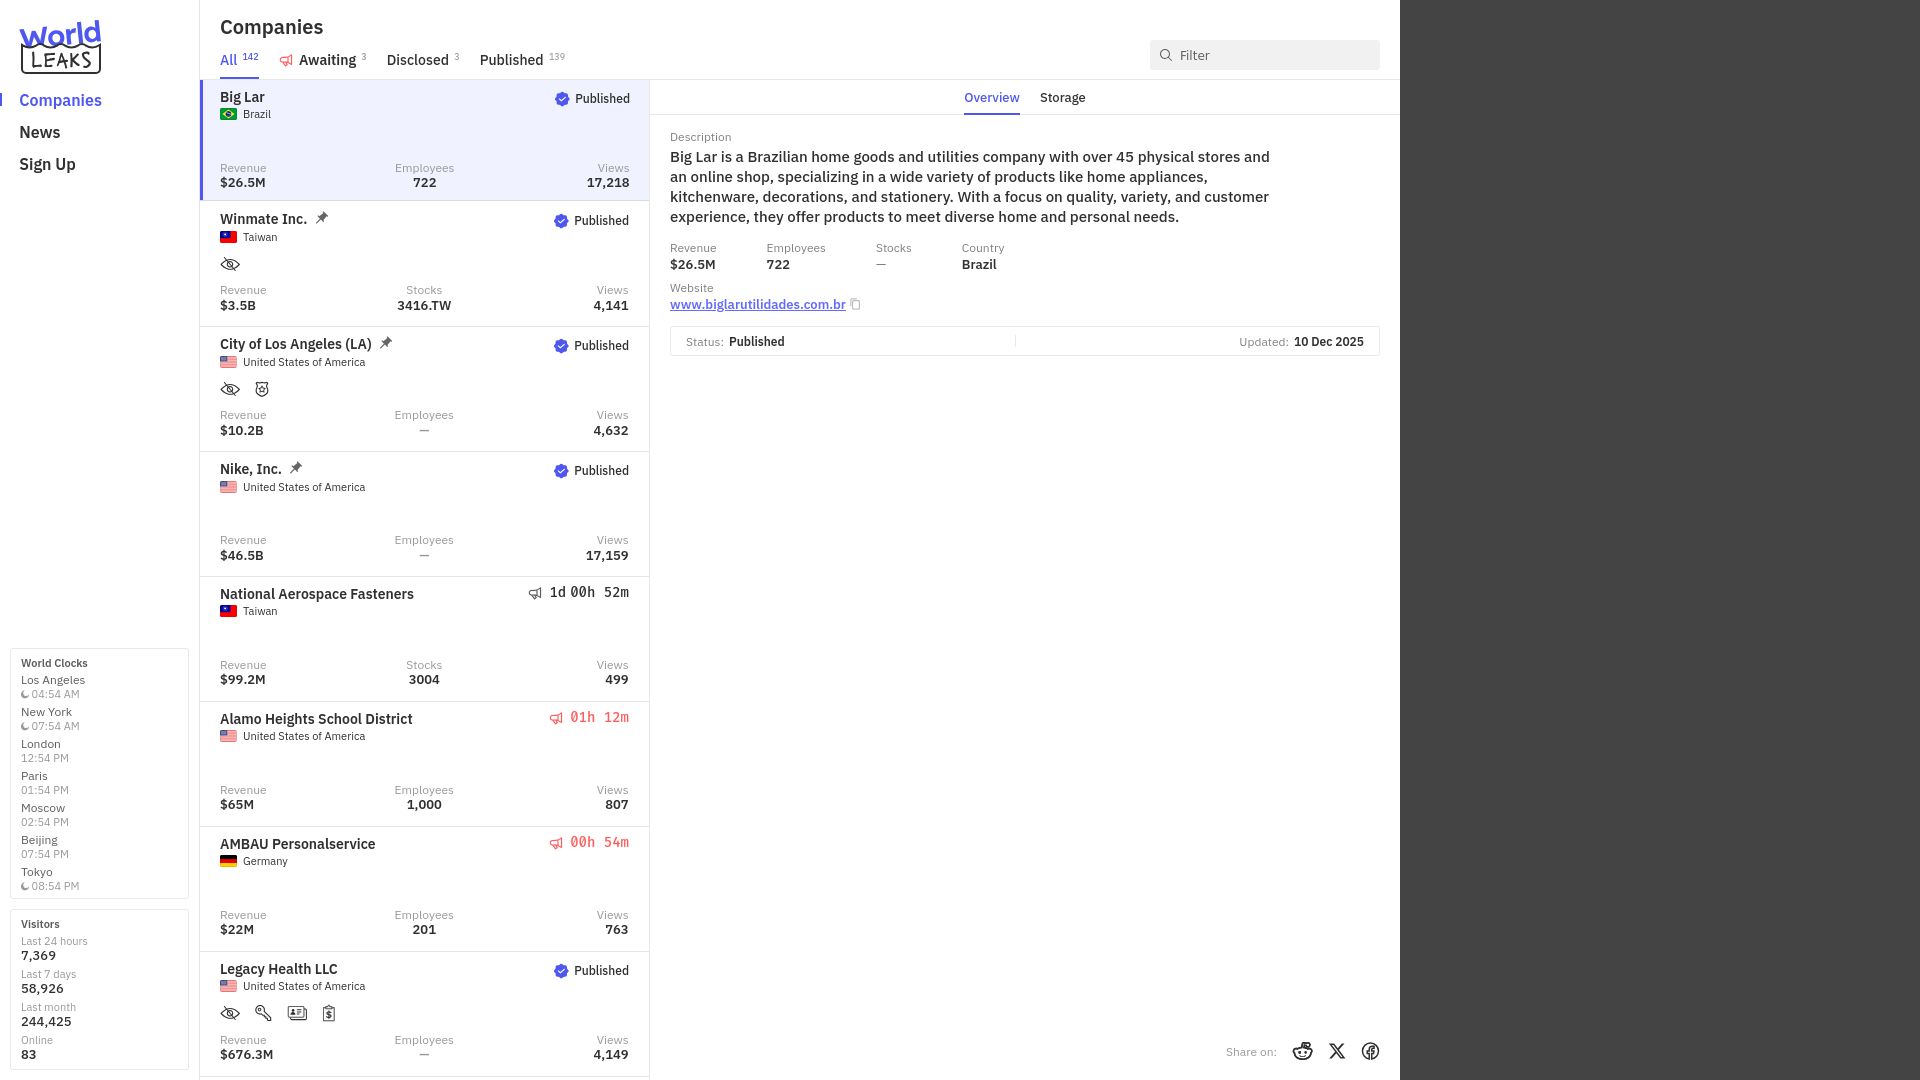Click the megaphone icon on National Aerospace Fasteners
Image resolution: width=1920 pixels, height=1080 pixels.
tap(535, 593)
